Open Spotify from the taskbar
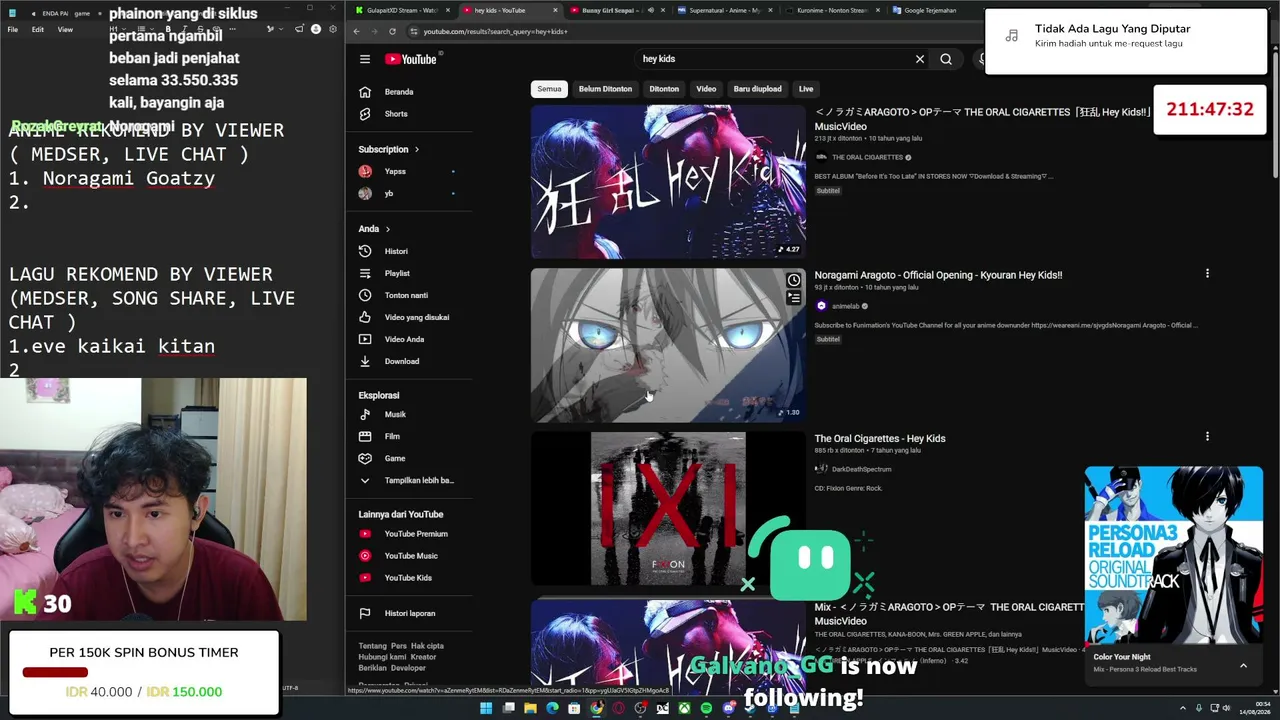 coord(706,708)
